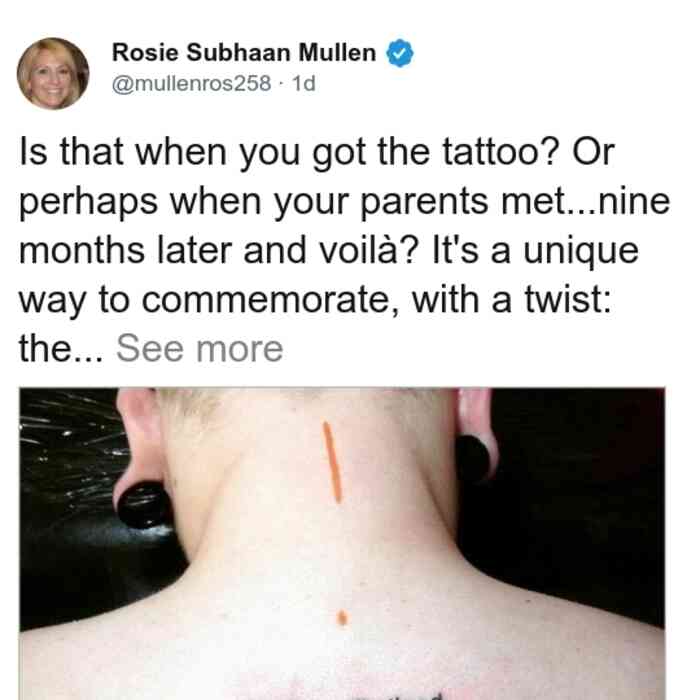Image resolution: width=700 pixels, height=700 pixels.
Task: Open the attached neck photo
Action: point(342,544)
